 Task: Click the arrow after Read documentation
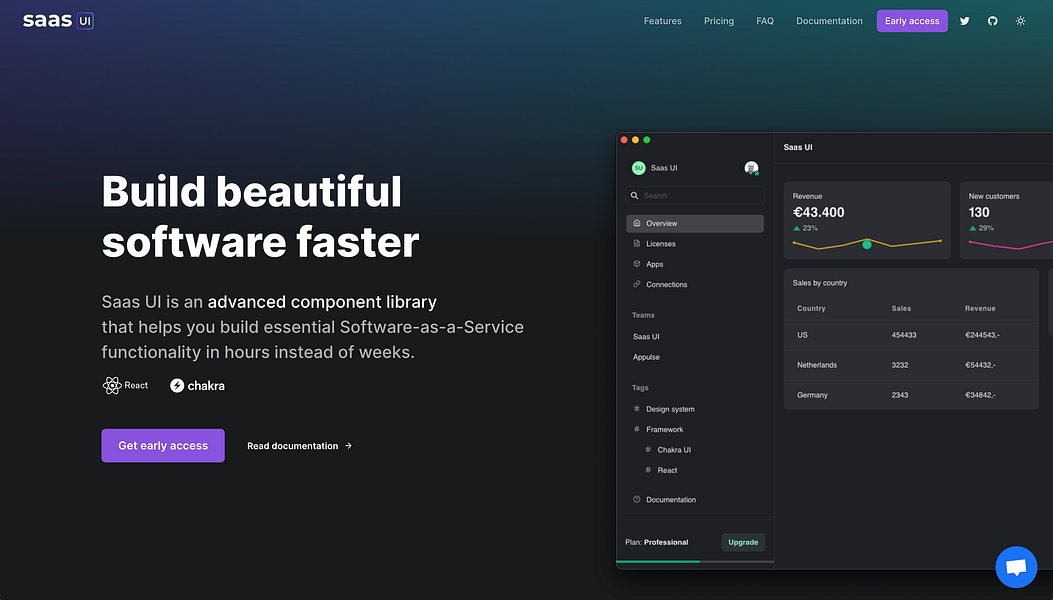point(348,445)
